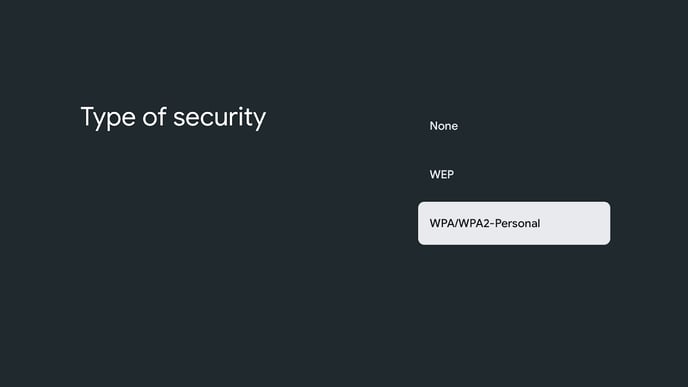
Task: Set network security to None
Action: pyautogui.click(x=514, y=126)
